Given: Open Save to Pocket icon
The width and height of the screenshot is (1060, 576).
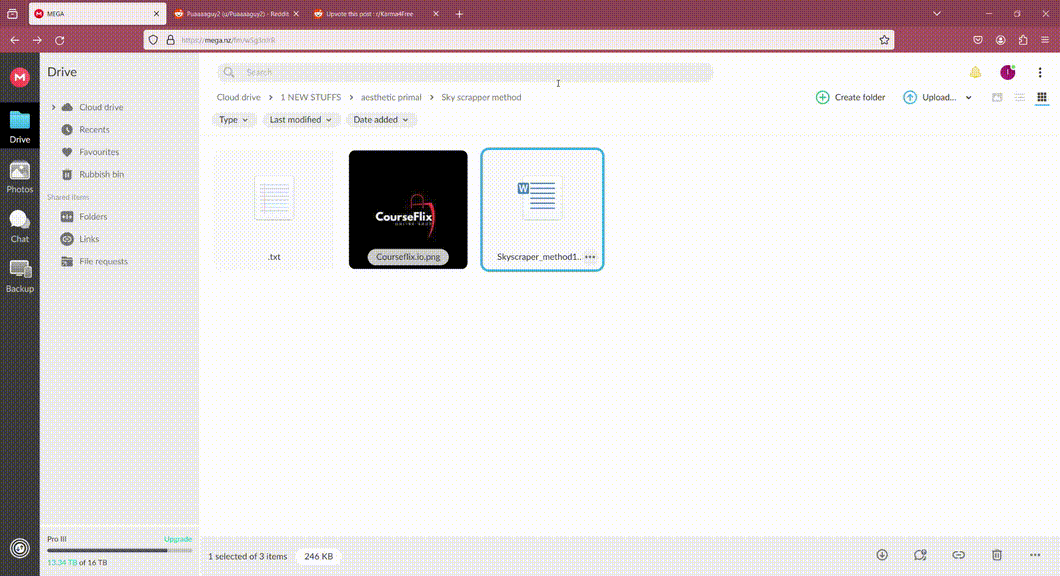Looking at the screenshot, I should click(978, 41).
